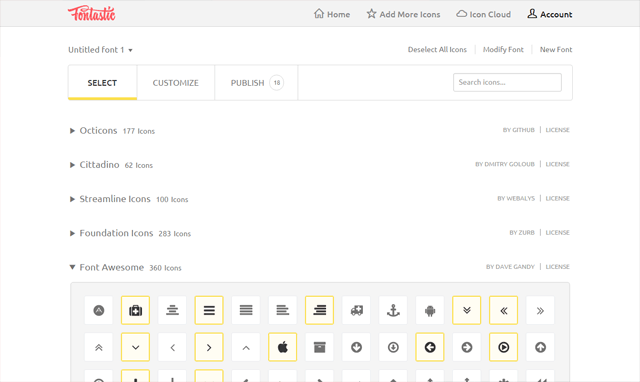Focus the Search icons field
This screenshot has height=382, width=640.
click(x=507, y=82)
